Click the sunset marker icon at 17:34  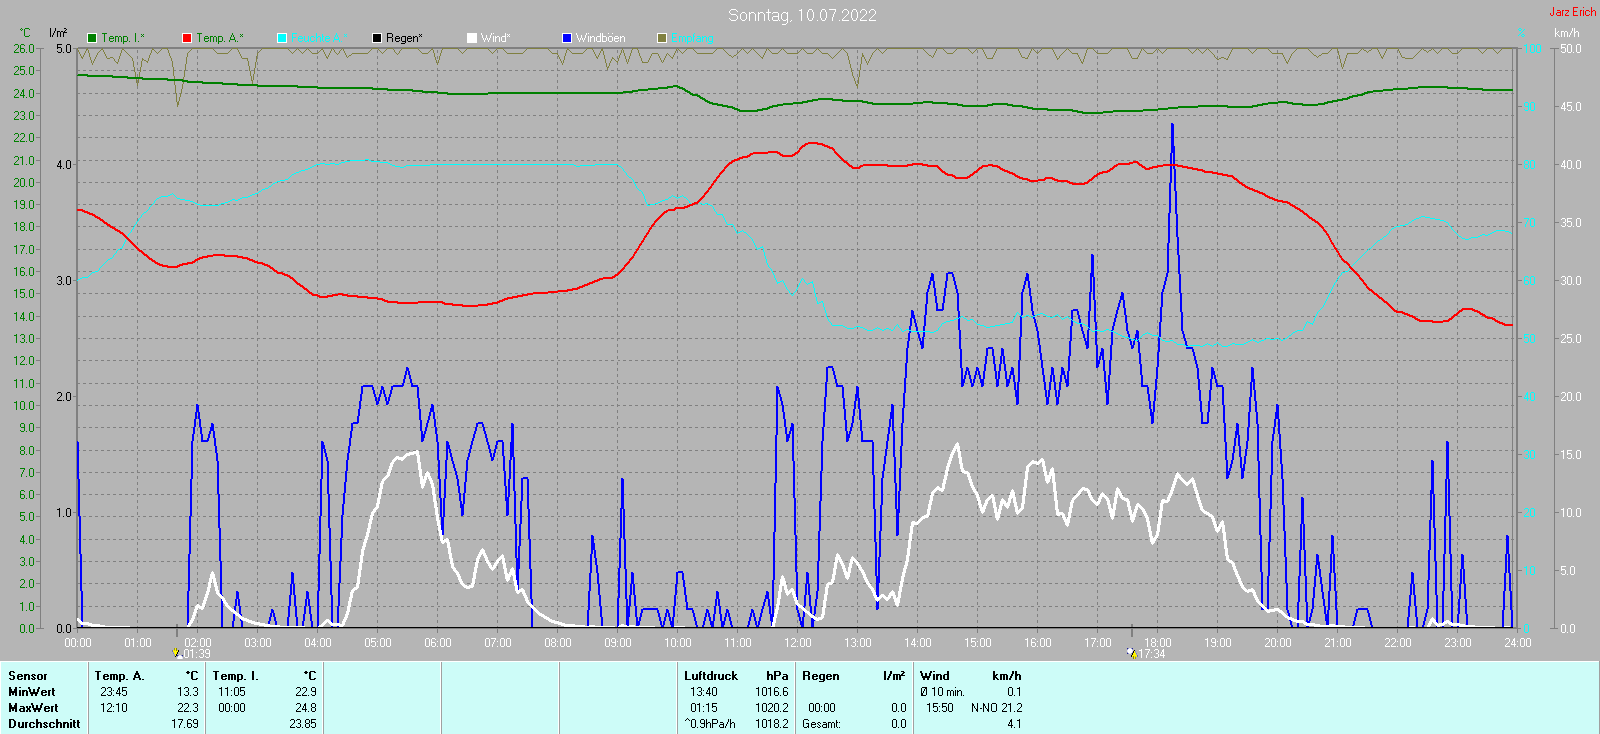pyautogui.click(x=1132, y=653)
